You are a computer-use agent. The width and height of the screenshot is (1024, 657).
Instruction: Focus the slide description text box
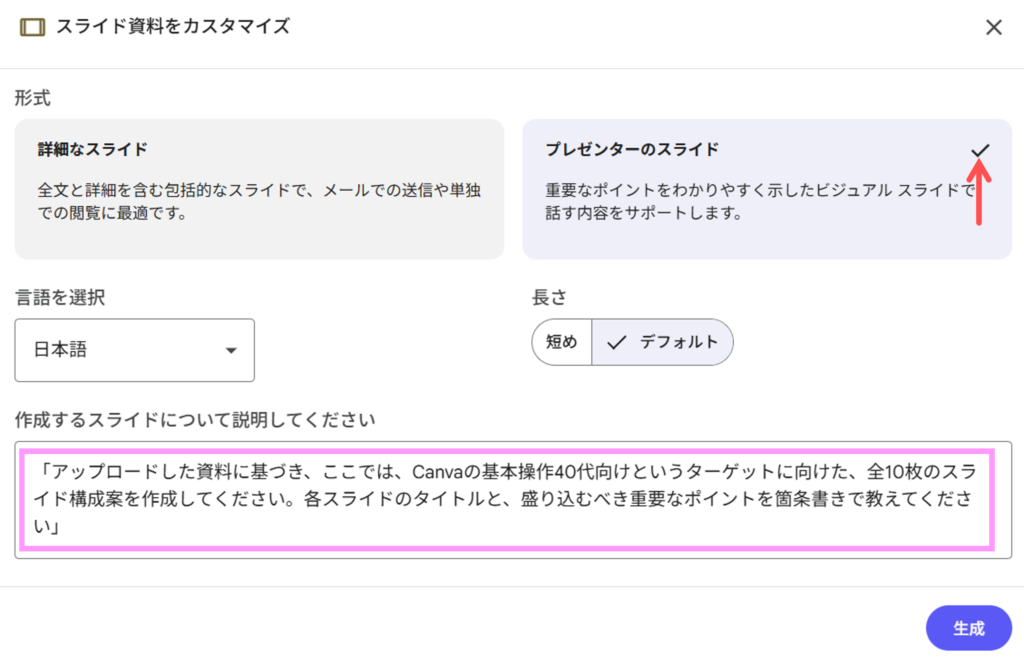pos(512,499)
